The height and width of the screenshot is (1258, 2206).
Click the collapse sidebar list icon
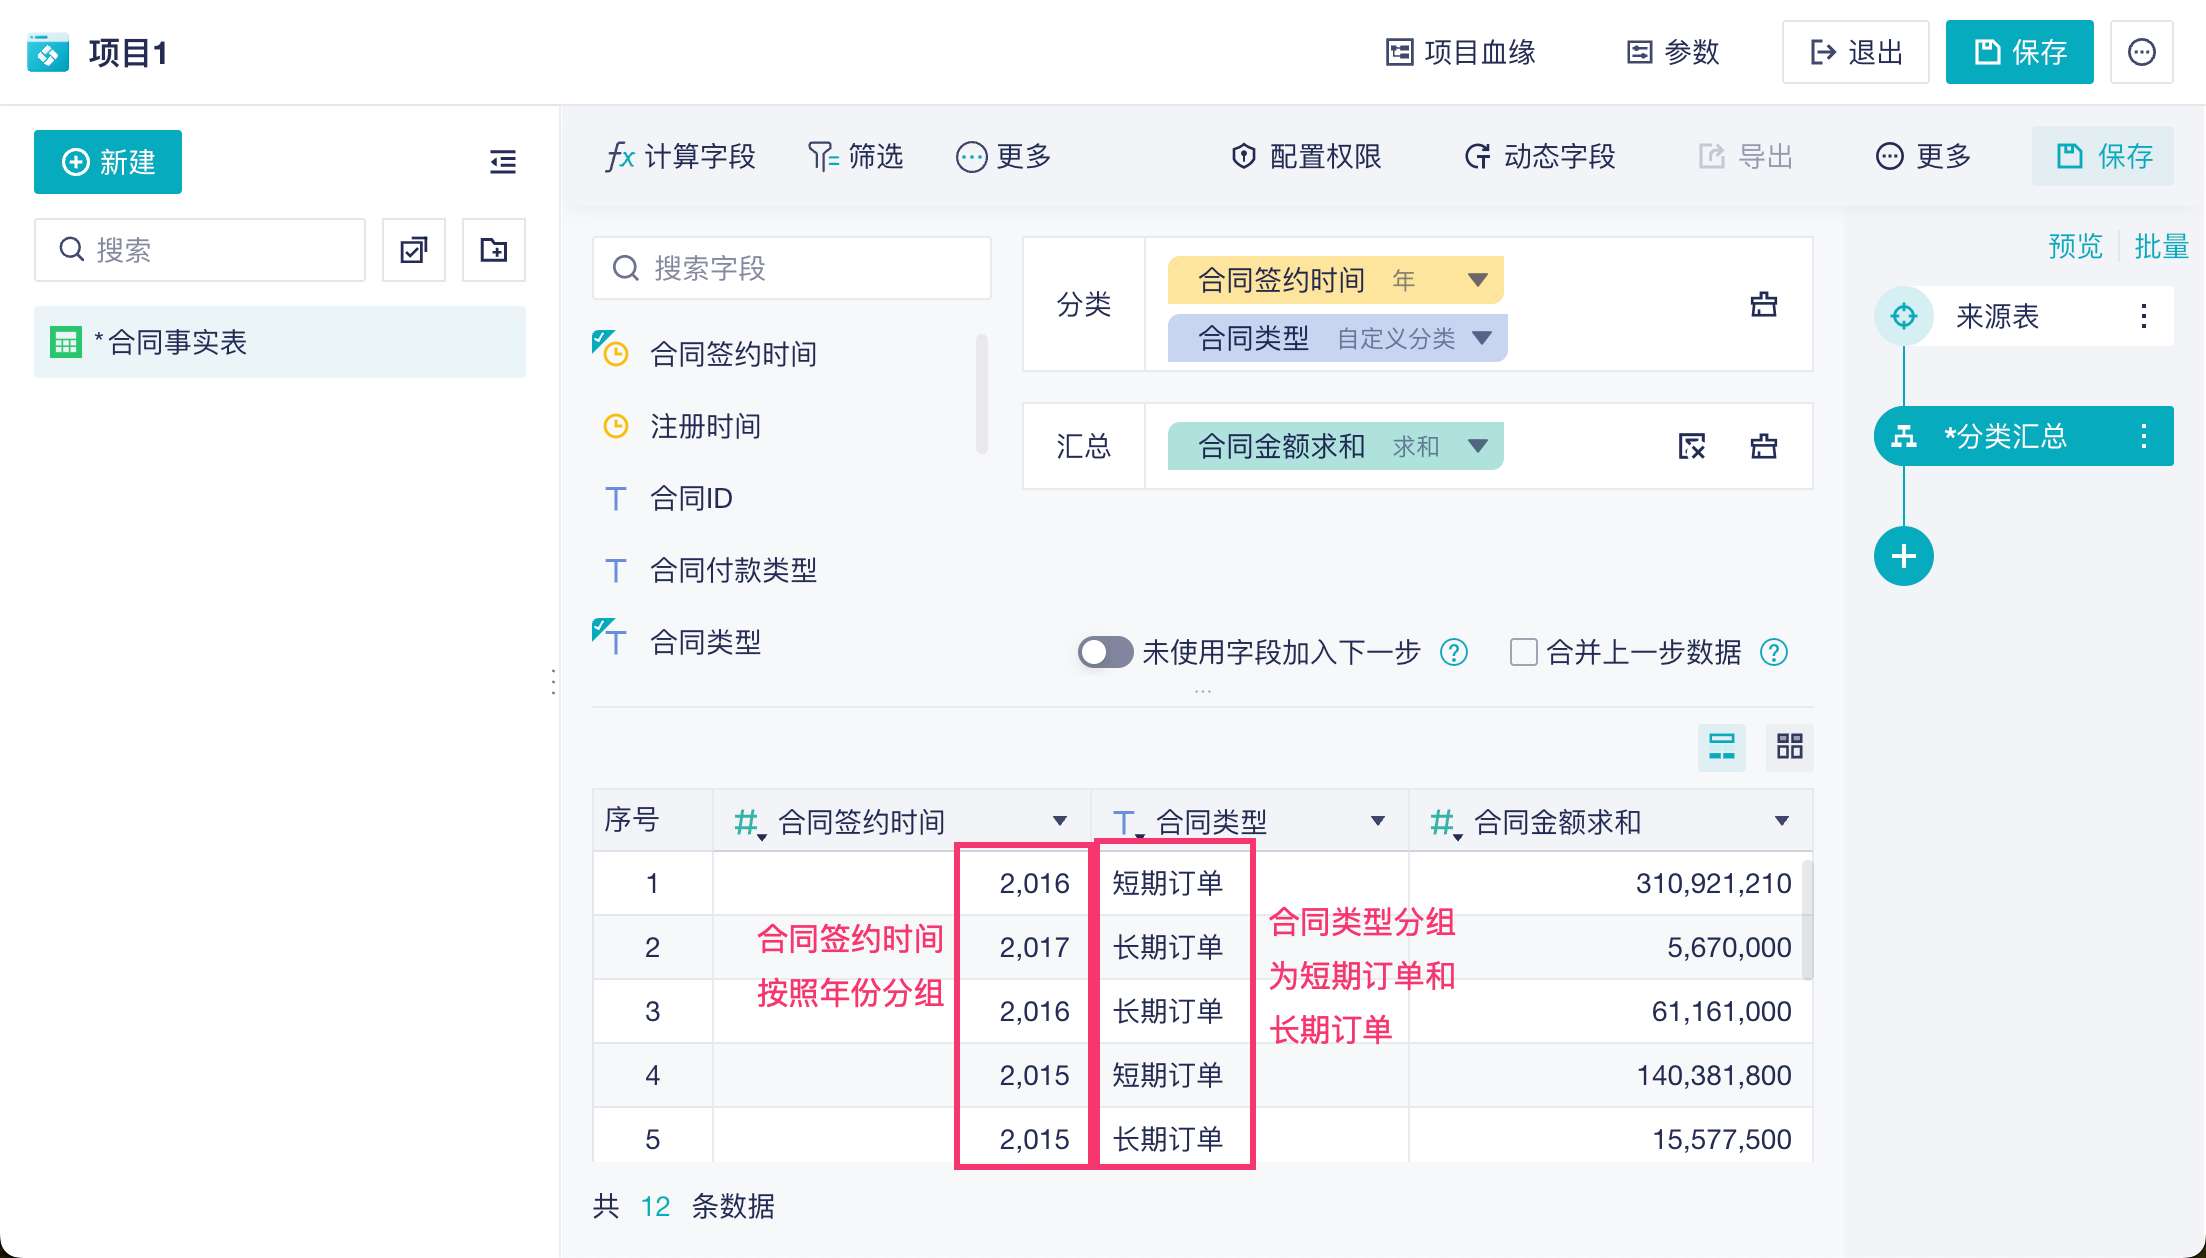(x=503, y=161)
